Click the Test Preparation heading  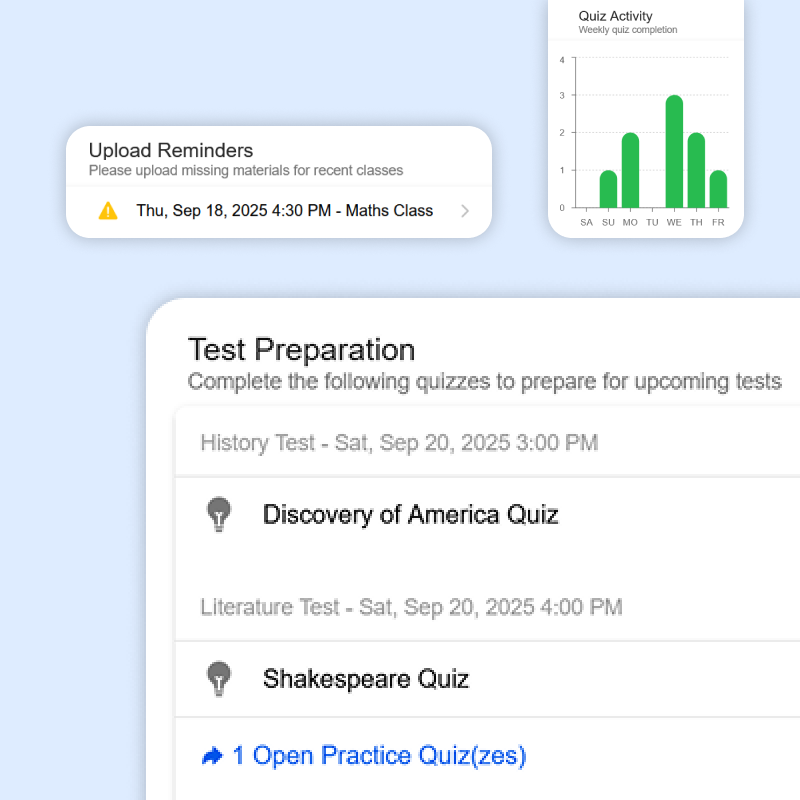coord(301,350)
